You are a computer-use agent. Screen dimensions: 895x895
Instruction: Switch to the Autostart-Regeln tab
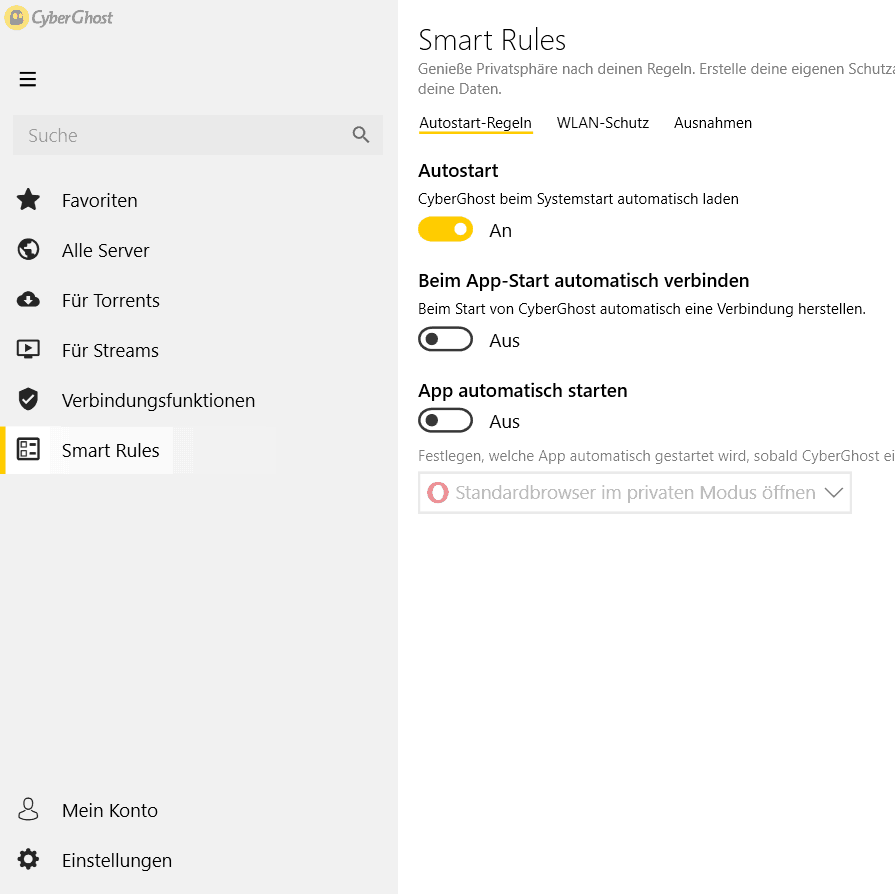tap(475, 123)
